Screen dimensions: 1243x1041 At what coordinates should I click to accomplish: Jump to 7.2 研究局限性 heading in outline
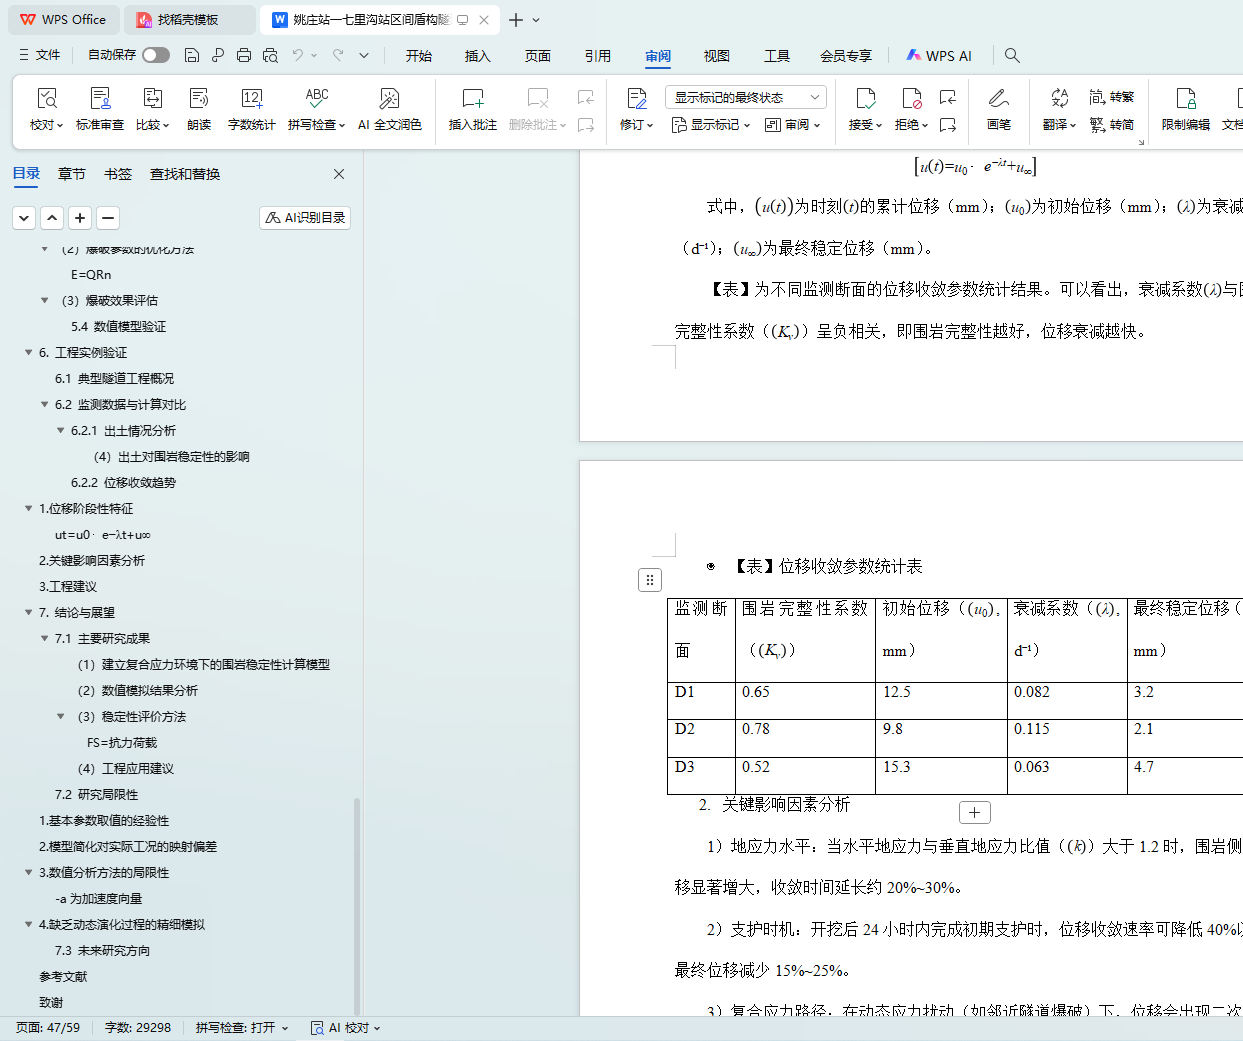point(96,795)
